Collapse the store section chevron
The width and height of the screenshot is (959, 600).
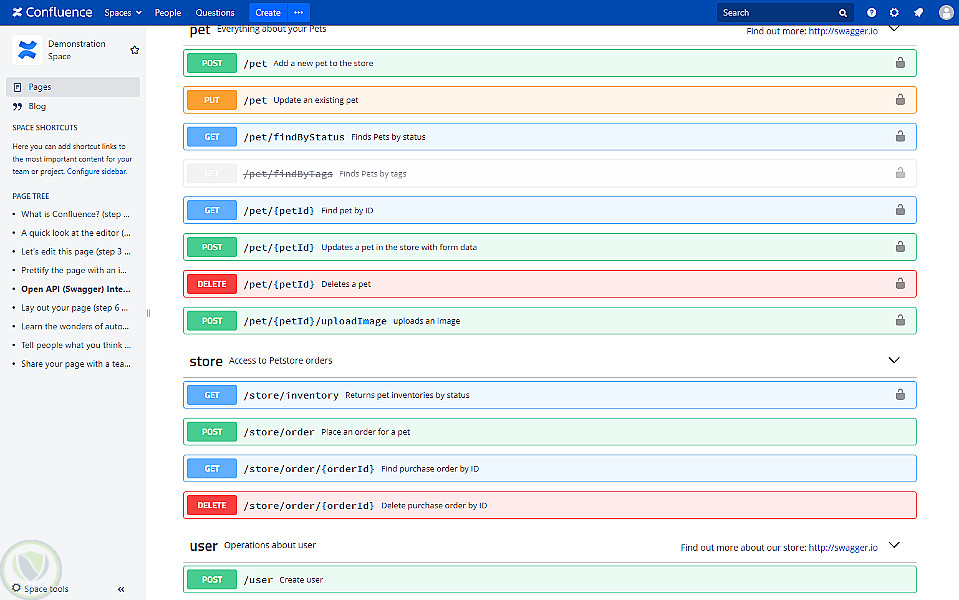(x=894, y=360)
